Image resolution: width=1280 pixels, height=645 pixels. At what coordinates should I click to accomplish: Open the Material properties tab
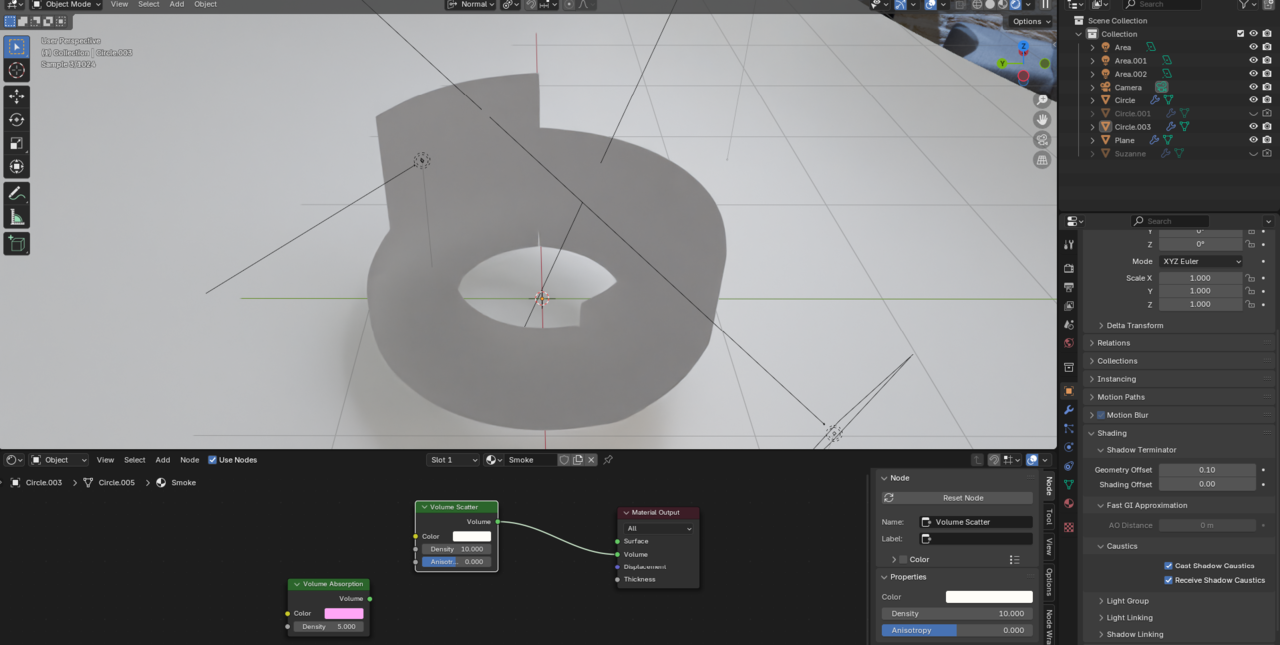pyautogui.click(x=1069, y=503)
